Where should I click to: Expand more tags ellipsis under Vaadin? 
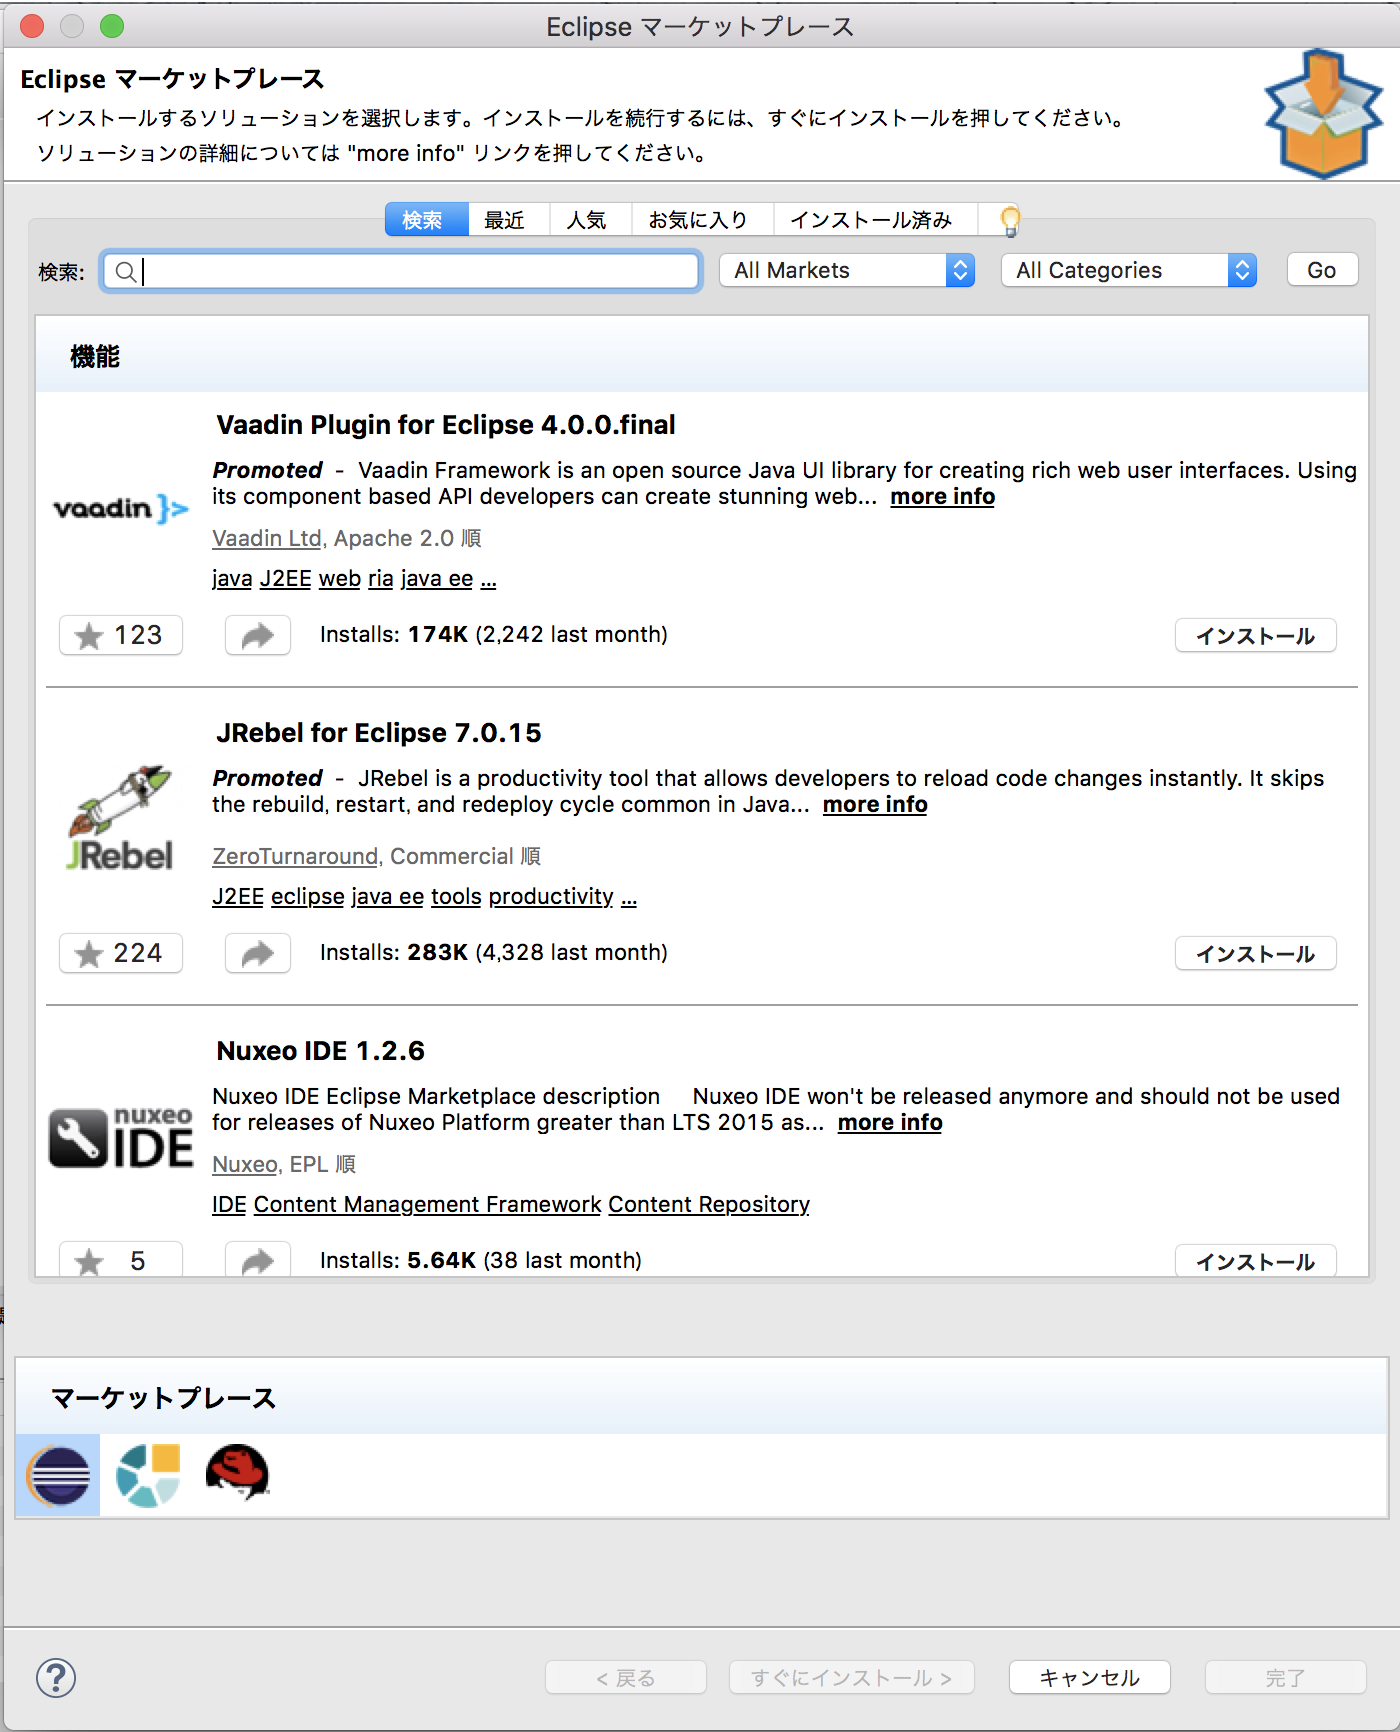488,581
